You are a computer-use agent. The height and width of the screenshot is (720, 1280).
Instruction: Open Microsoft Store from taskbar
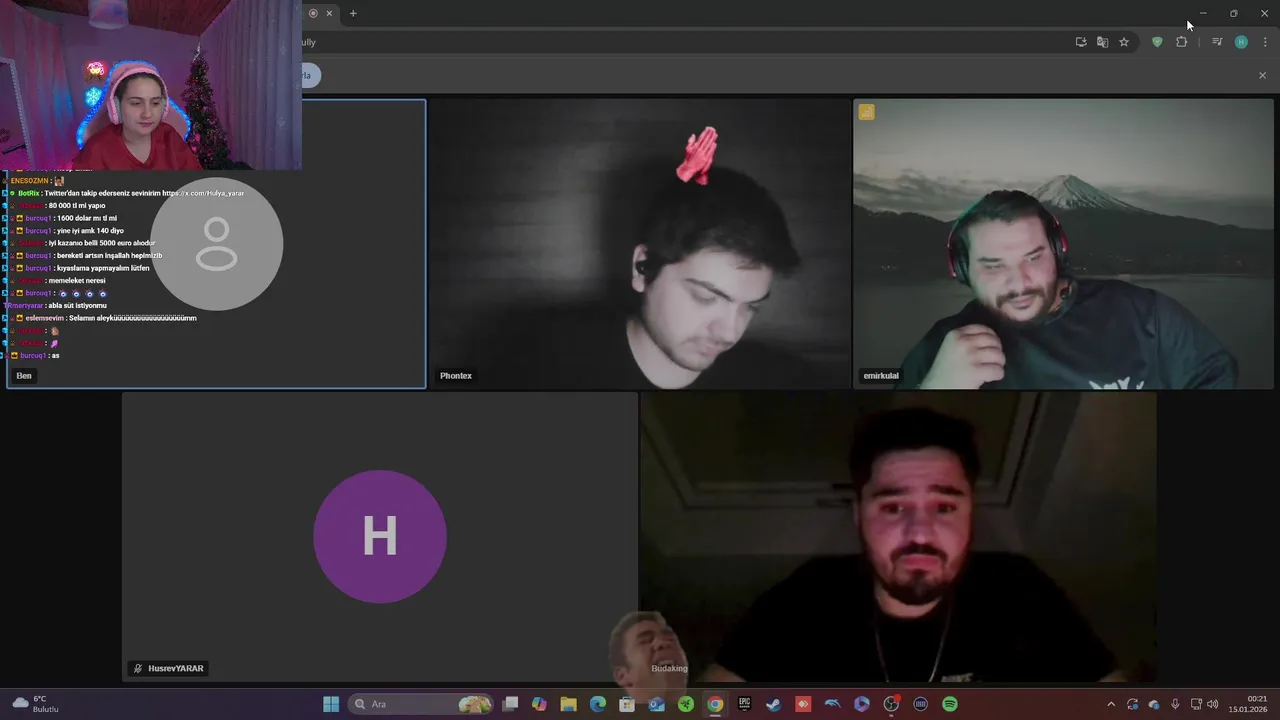(627, 704)
